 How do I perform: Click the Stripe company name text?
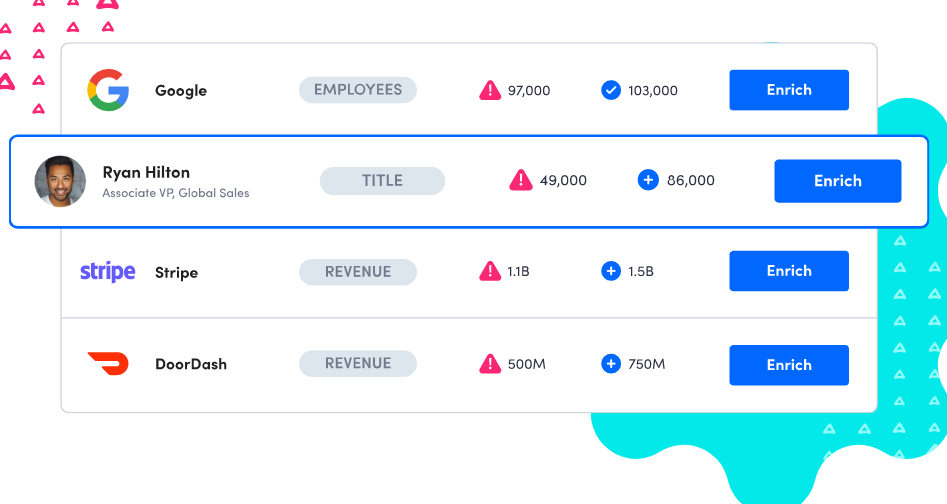click(x=176, y=273)
